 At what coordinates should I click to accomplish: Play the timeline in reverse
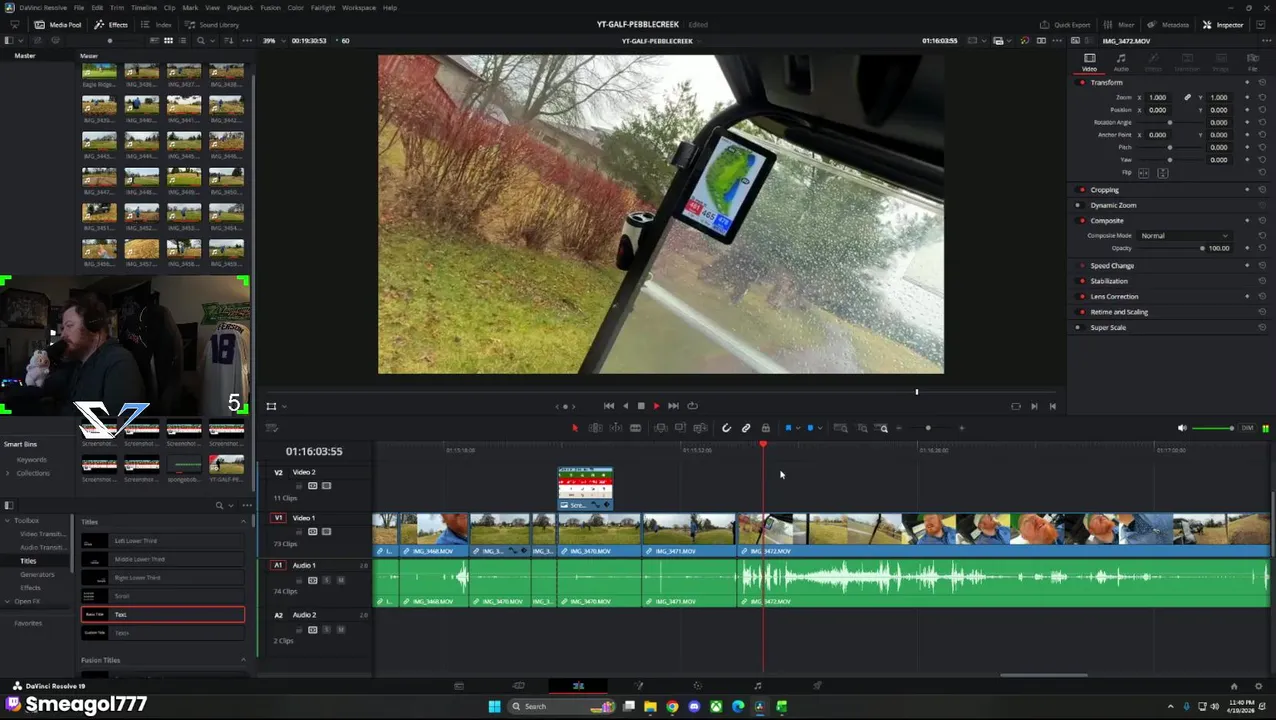click(626, 406)
